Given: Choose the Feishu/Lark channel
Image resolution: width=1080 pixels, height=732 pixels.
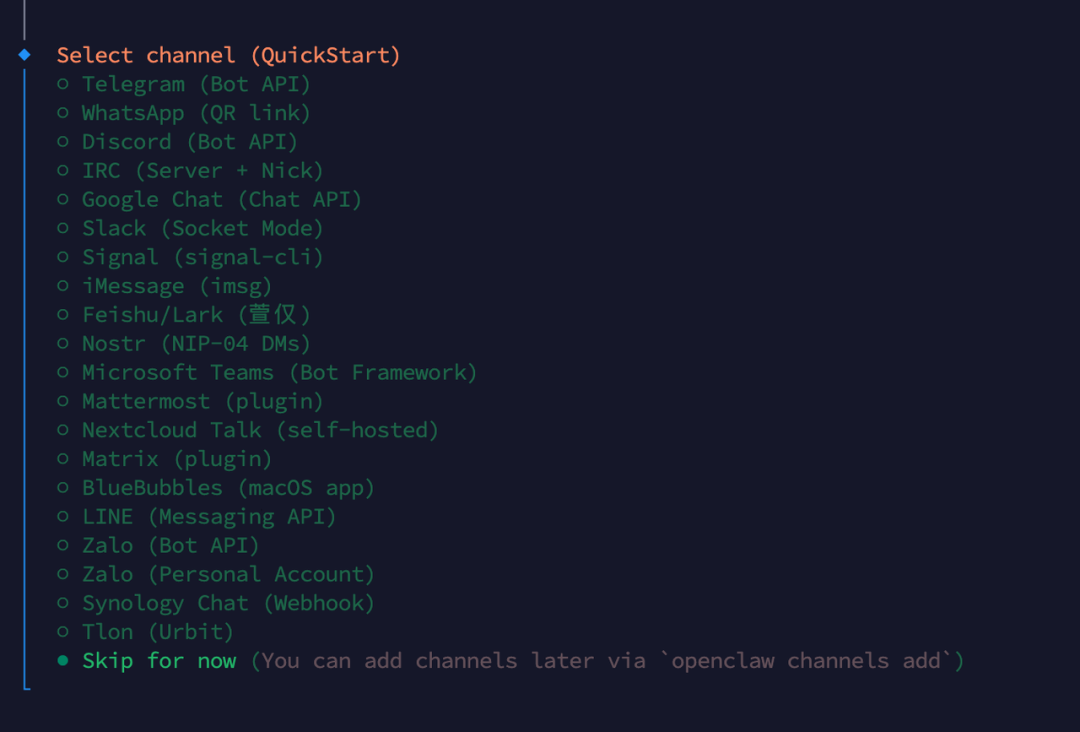Looking at the screenshot, I should click(x=195, y=314).
